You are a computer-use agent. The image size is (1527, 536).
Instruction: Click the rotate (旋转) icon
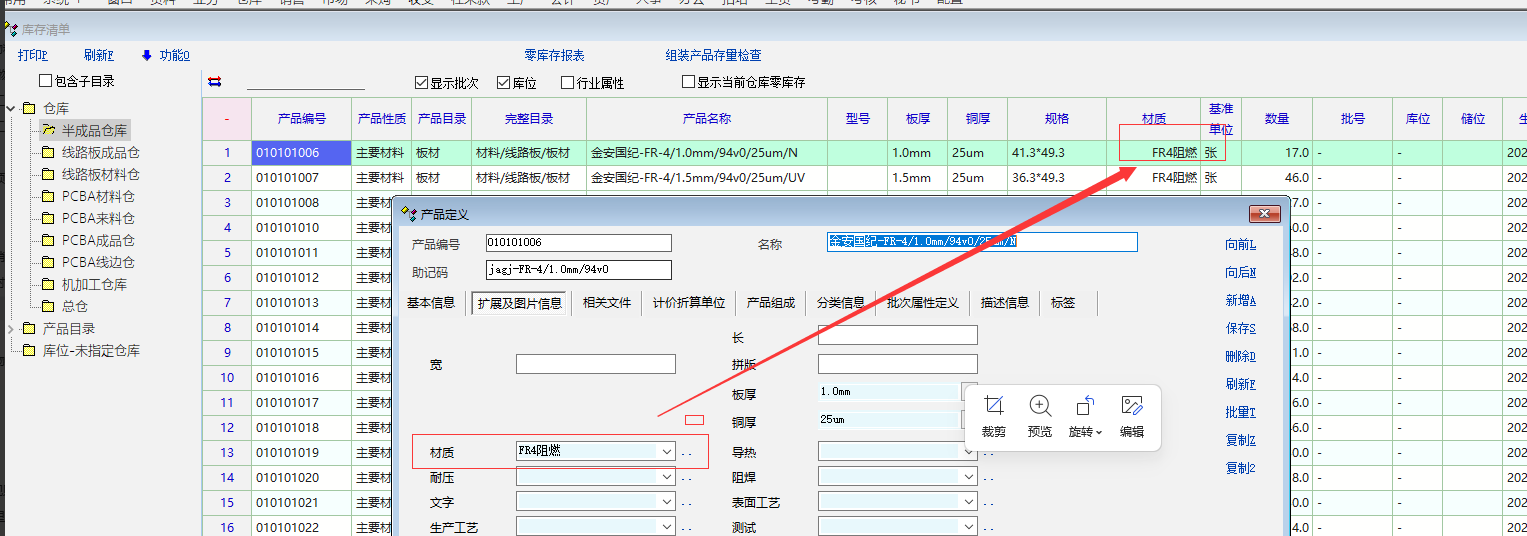point(1085,405)
